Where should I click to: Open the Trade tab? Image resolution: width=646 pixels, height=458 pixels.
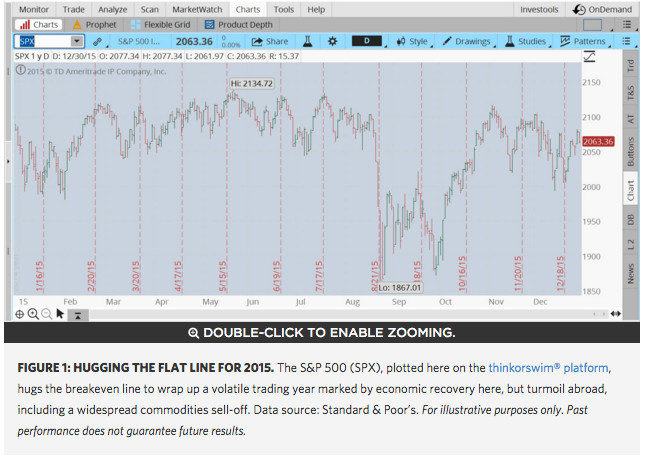(73, 9)
